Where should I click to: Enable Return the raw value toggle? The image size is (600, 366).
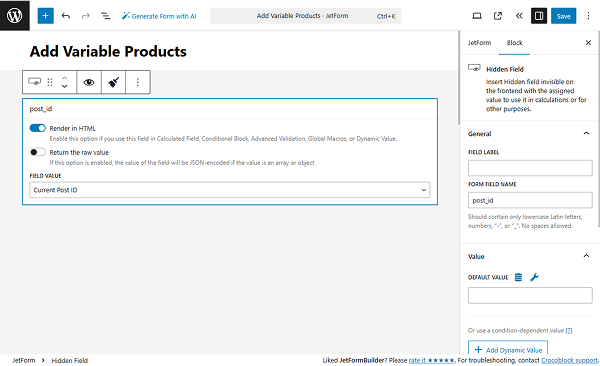click(38, 152)
